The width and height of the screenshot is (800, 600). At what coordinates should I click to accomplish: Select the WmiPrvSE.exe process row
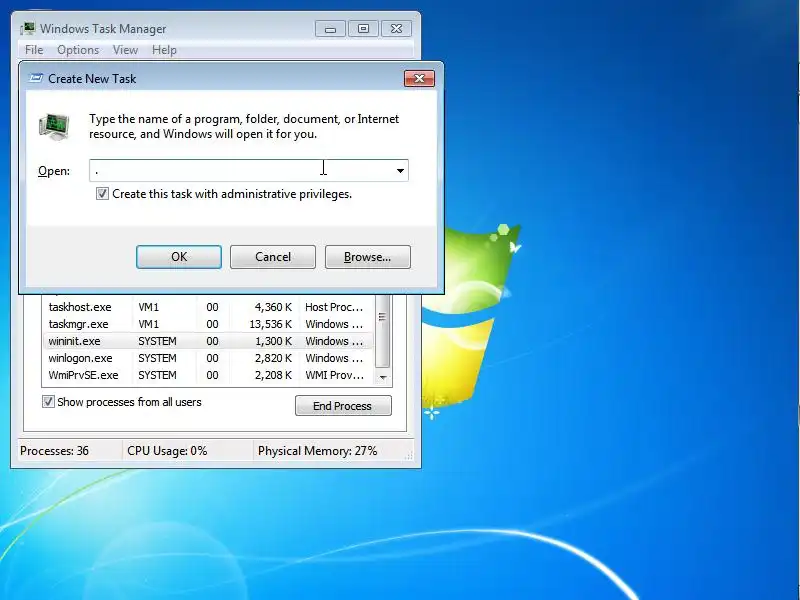(x=208, y=375)
